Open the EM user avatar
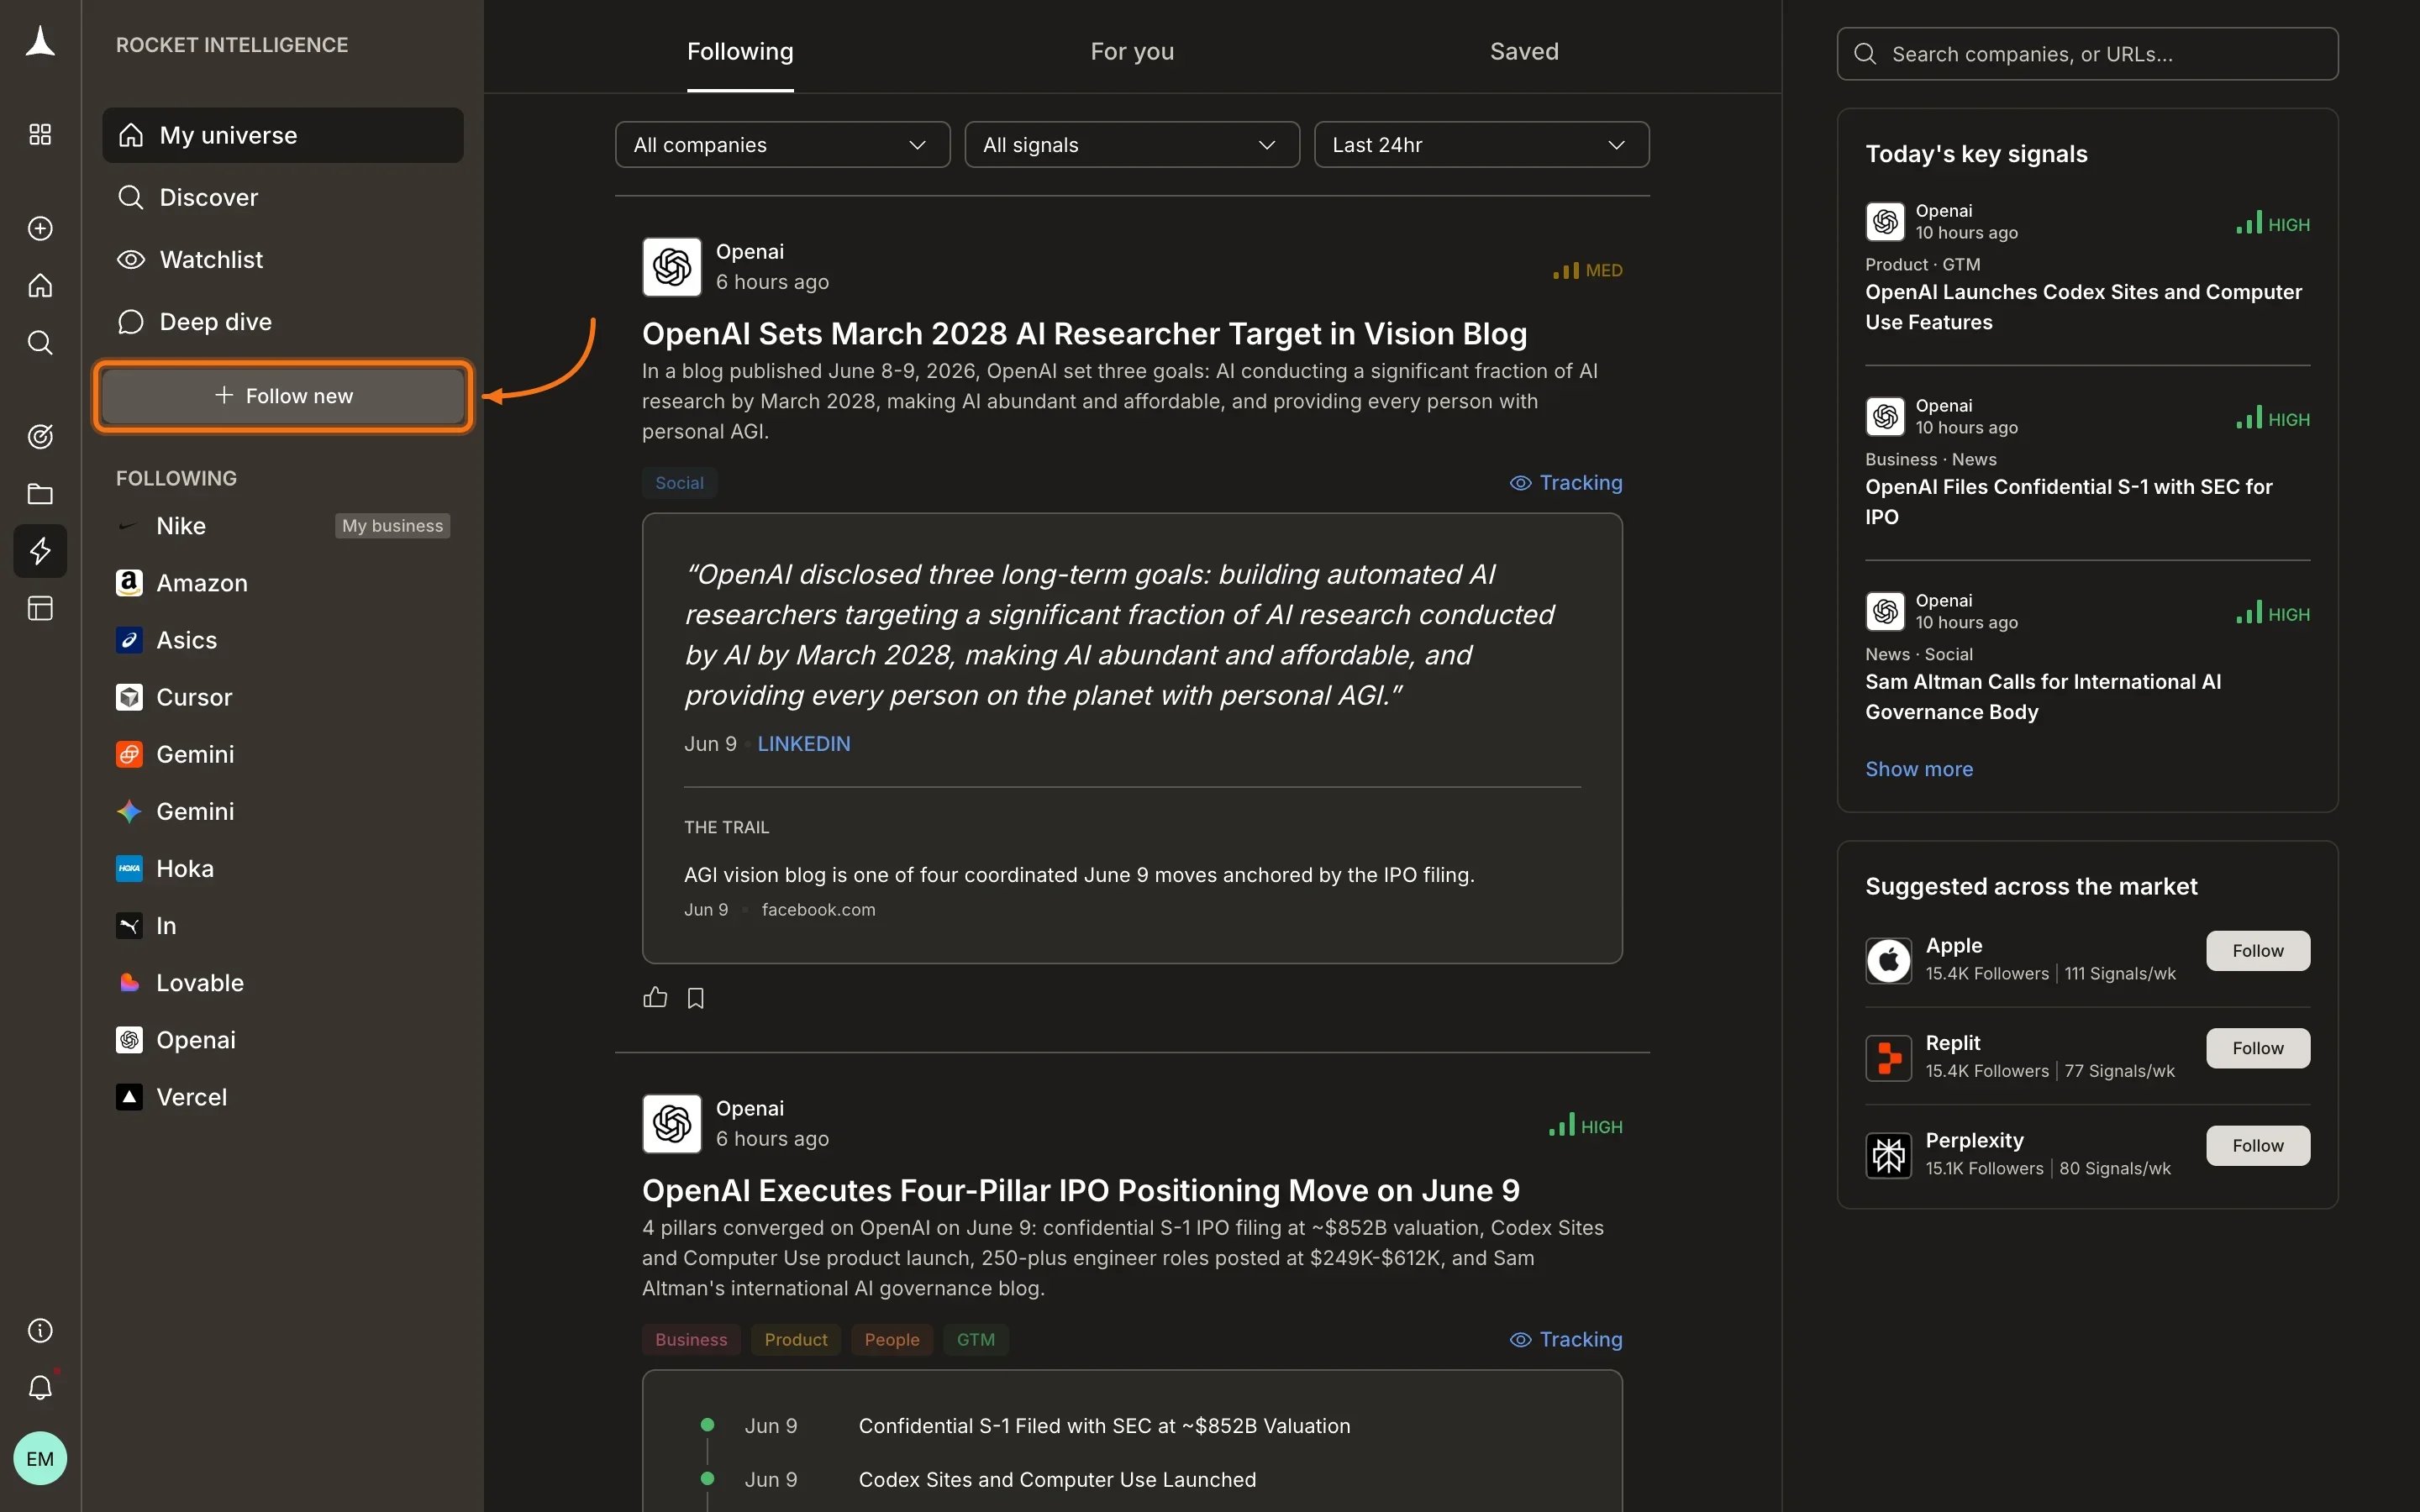 point(40,1458)
